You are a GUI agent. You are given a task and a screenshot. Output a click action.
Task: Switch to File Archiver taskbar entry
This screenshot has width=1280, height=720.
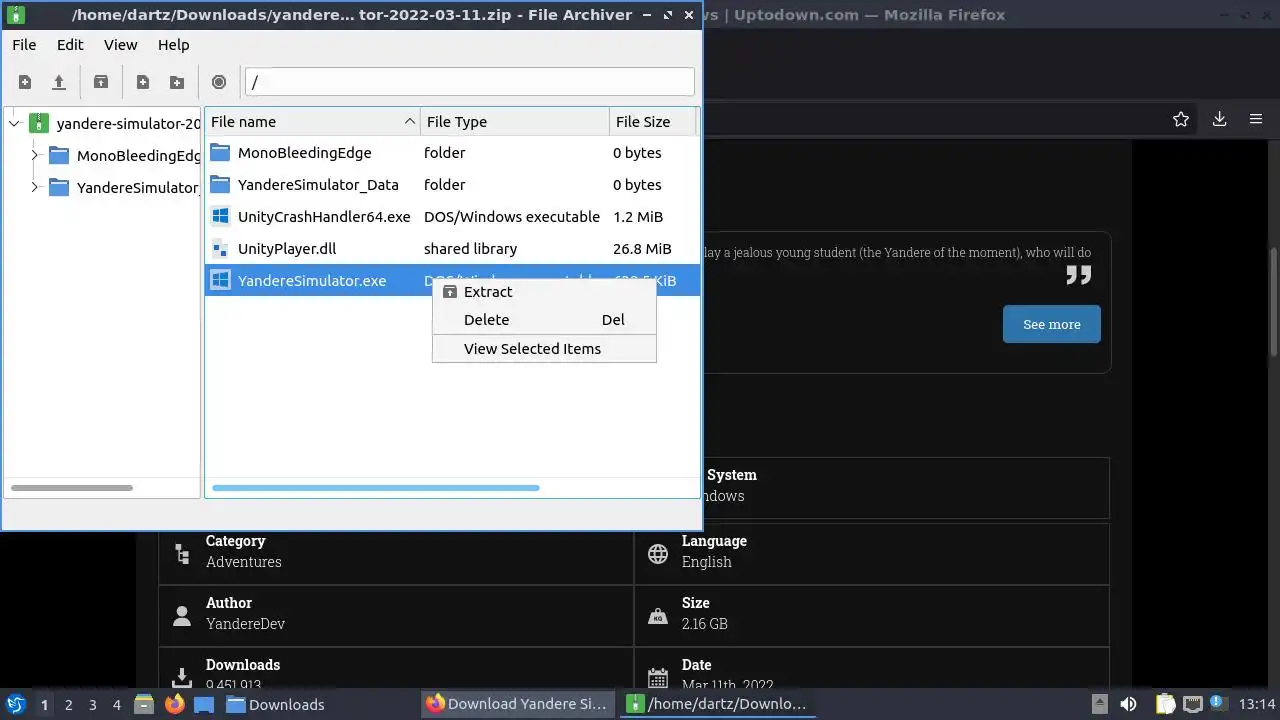pos(716,704)
